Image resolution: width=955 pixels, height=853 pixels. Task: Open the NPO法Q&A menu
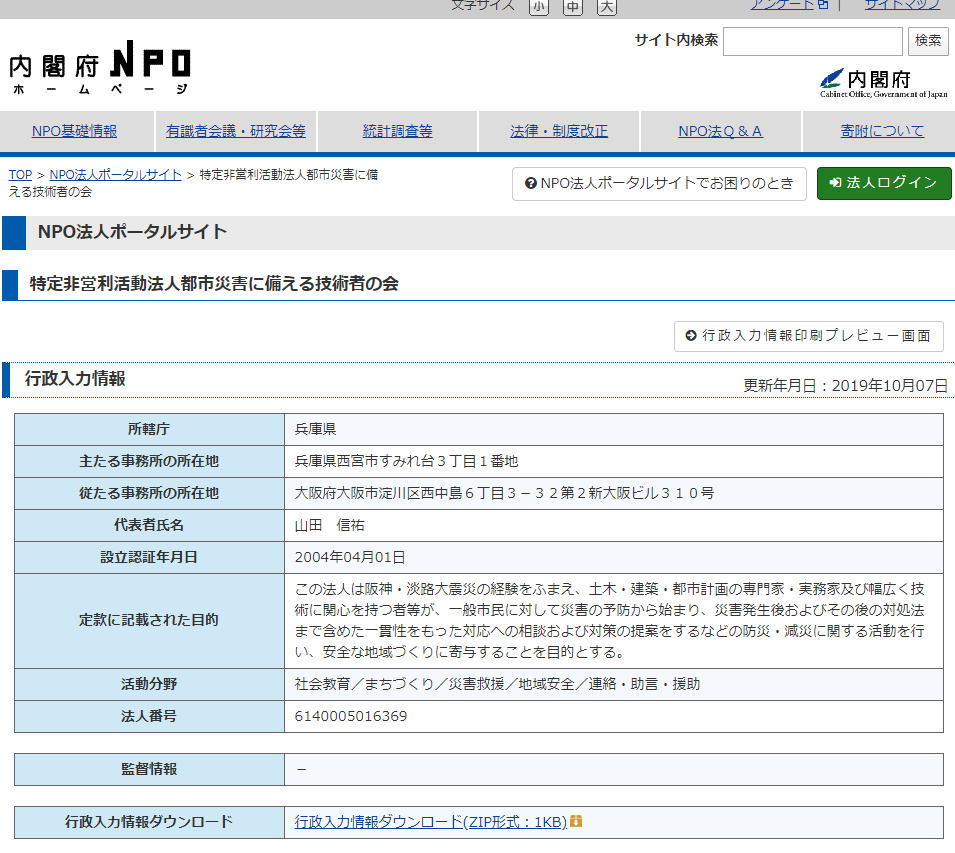point(720,131)
